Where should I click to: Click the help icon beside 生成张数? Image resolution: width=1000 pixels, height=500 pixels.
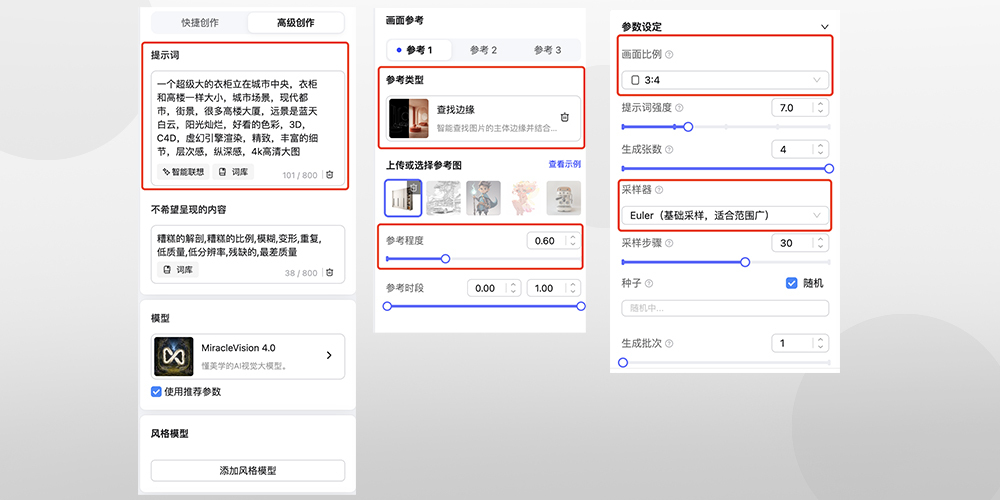[668, 150]
